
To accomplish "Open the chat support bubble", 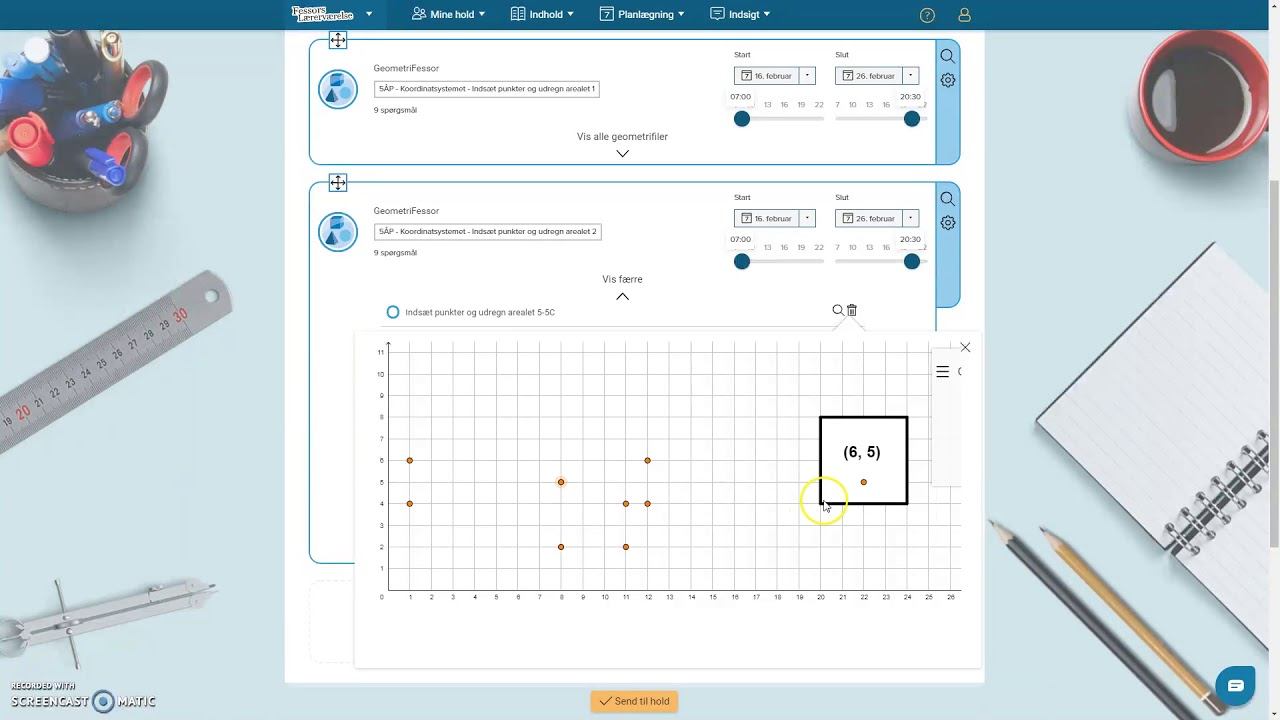I will point(1235,685).
